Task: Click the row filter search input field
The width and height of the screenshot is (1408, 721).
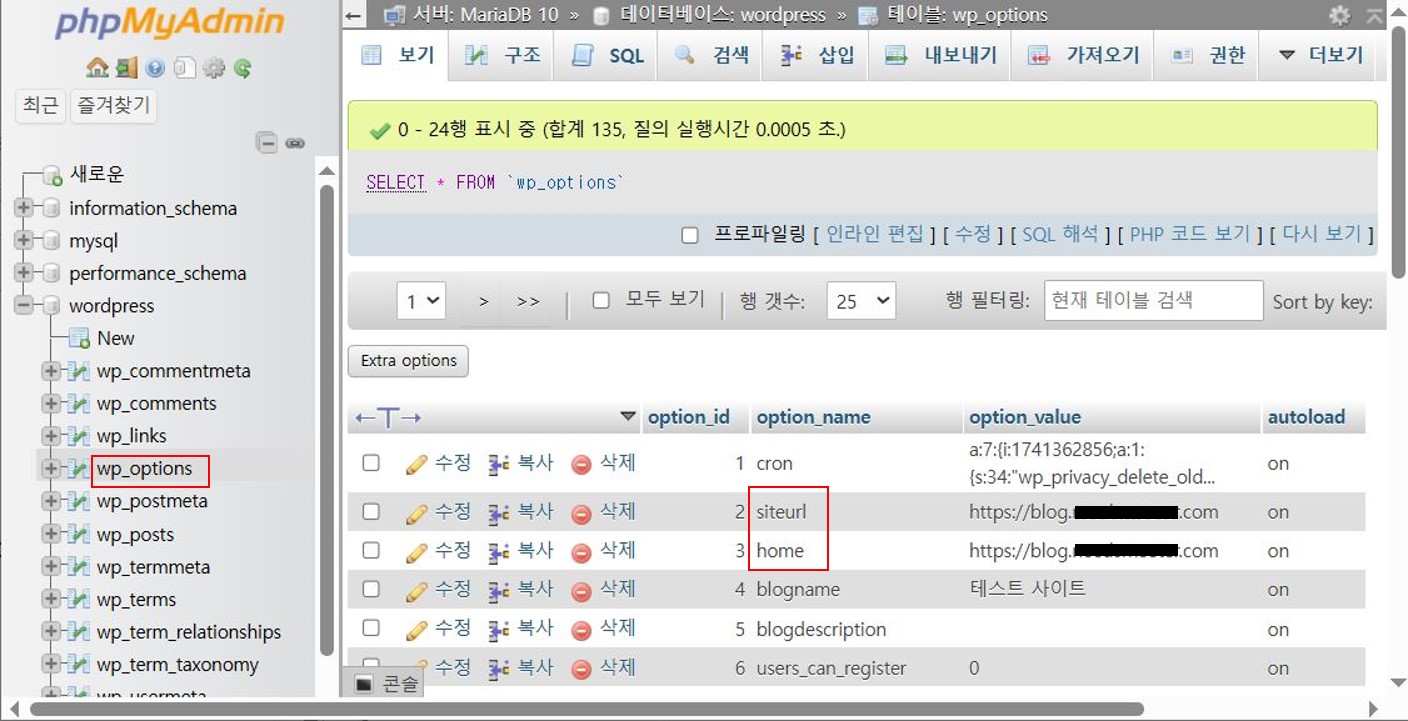Action: (1153, 300)
